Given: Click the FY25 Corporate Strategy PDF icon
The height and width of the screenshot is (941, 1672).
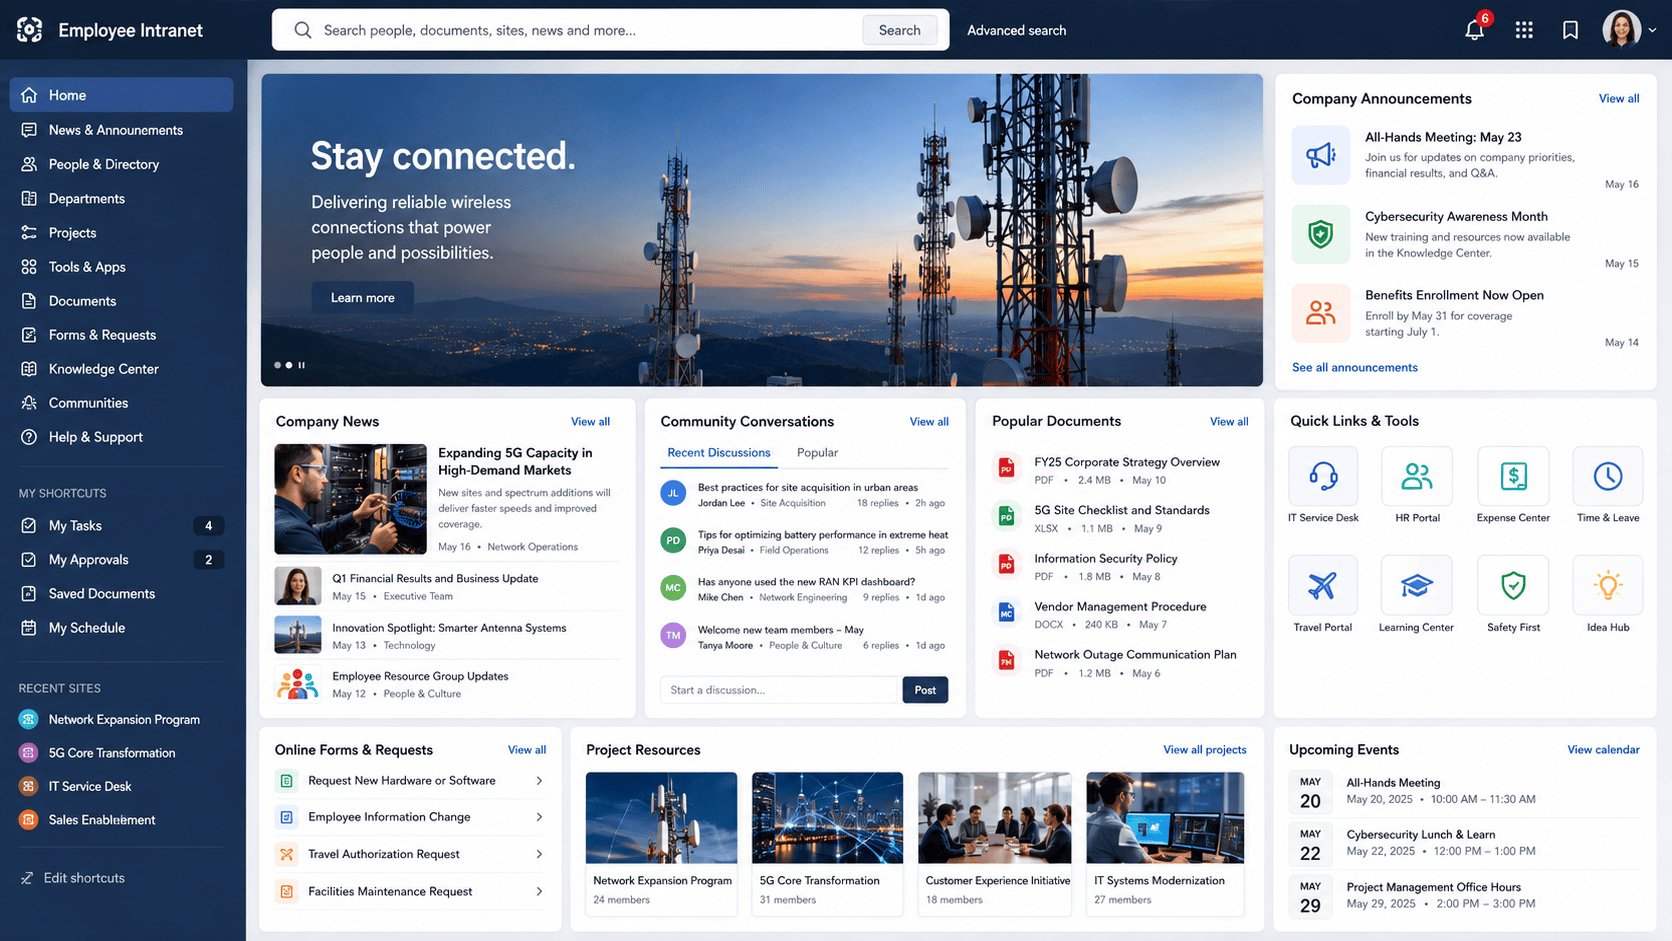Looking at the screenshot, I should coord(1006,468).
